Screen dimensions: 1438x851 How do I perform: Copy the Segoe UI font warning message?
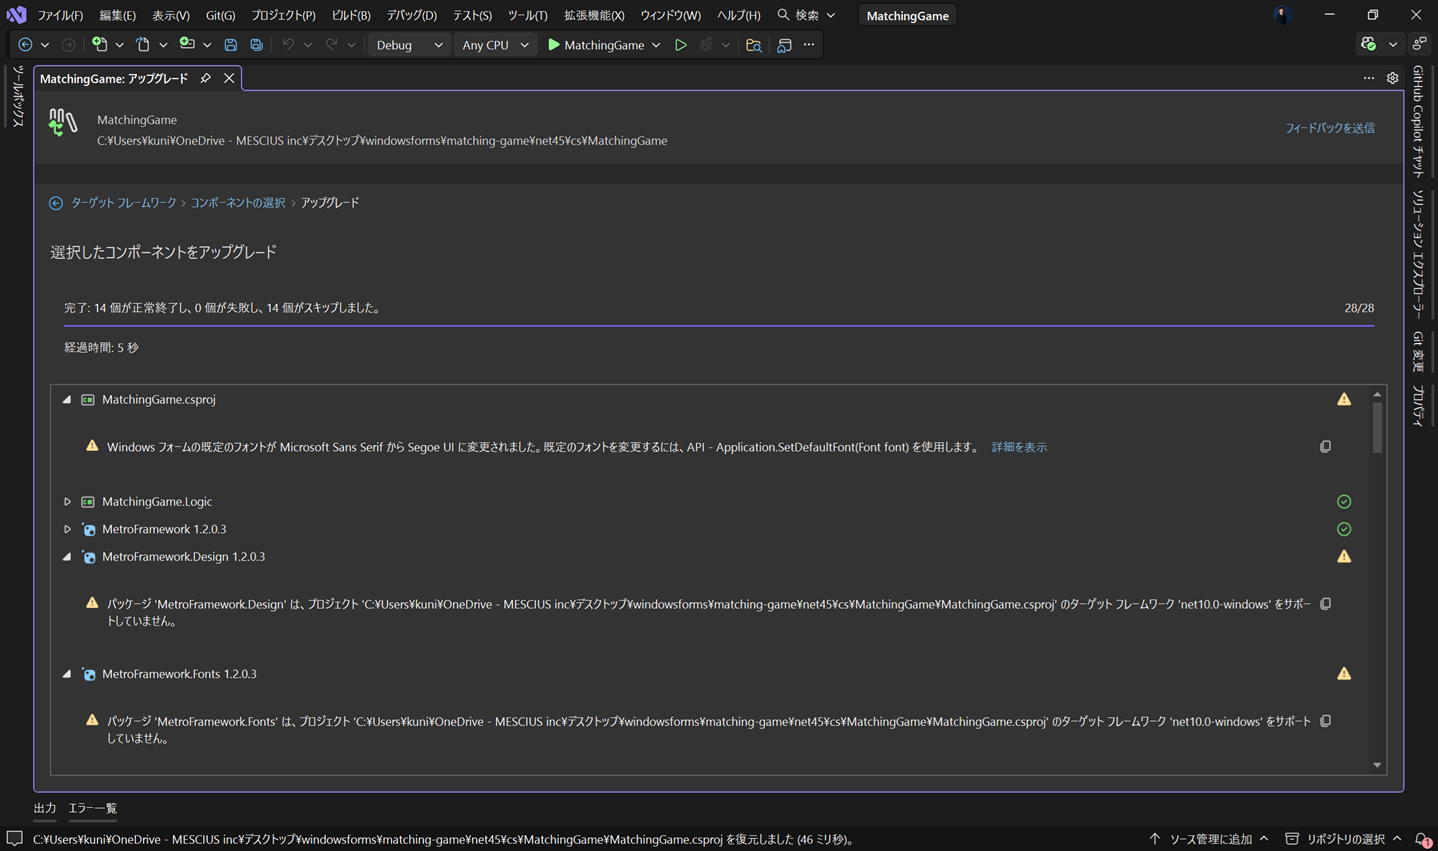coord(1325,447)
